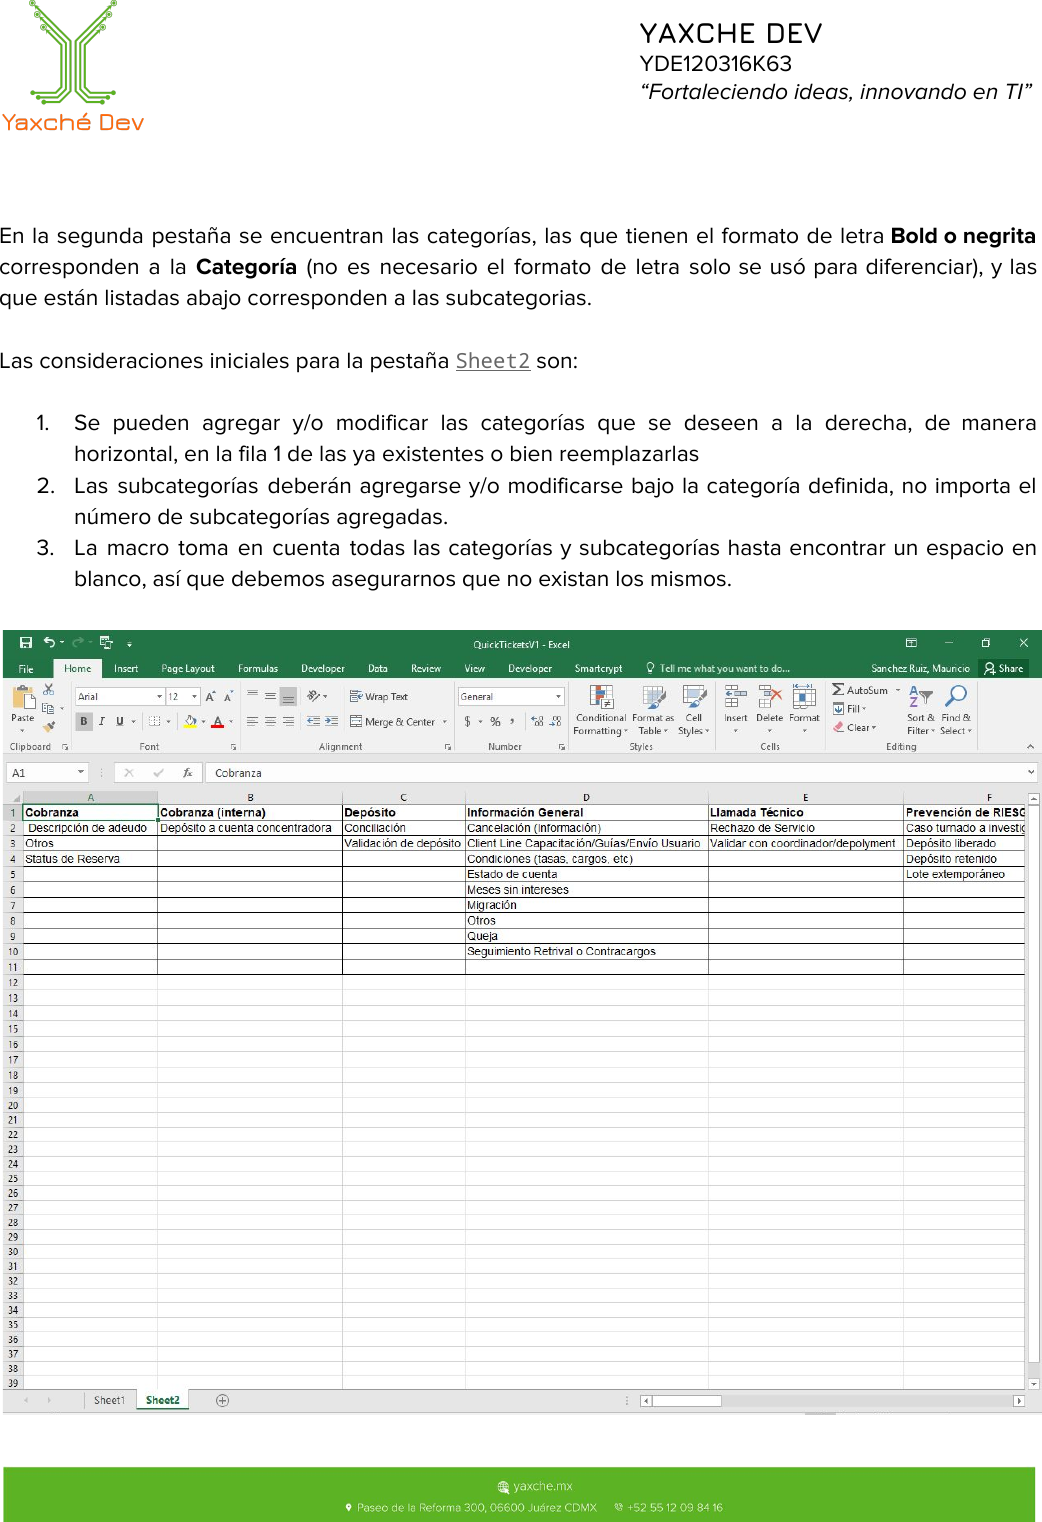Open the File tab
Screen dimensions: 1042x1522
pos(26,668)
